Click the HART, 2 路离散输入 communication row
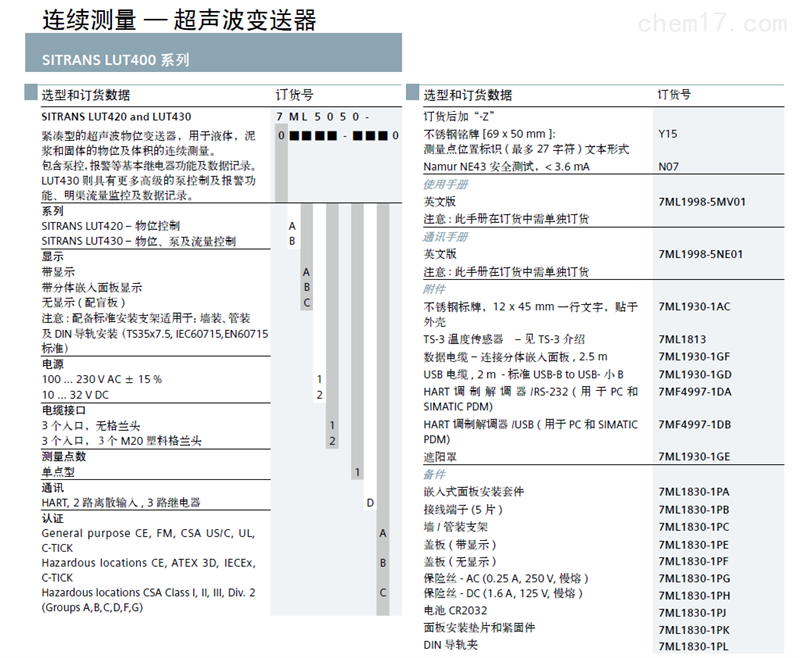 (x=121, y=503)
